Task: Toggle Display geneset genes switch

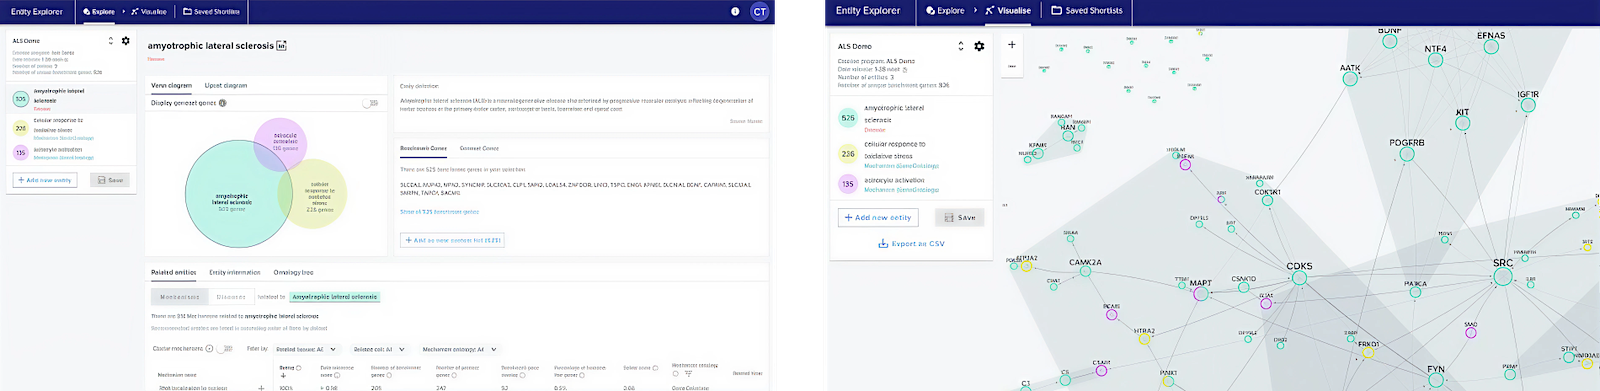Action: point(370,103)
